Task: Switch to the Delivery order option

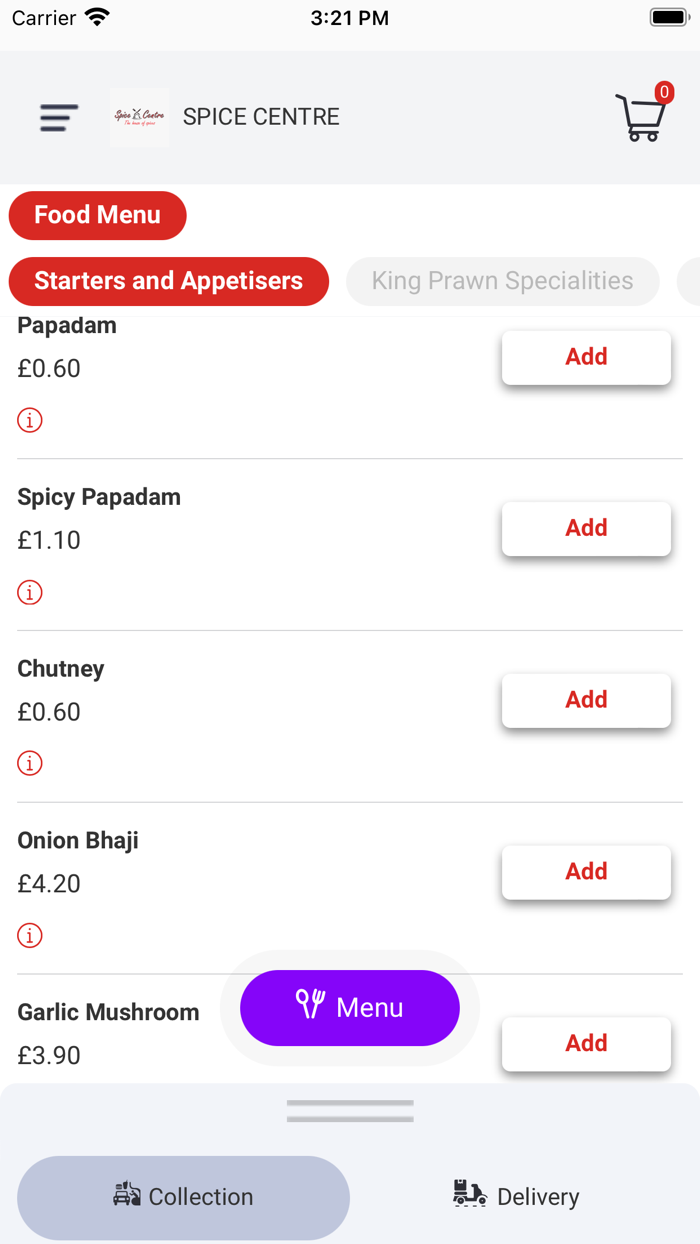Action: [515, 1196]
